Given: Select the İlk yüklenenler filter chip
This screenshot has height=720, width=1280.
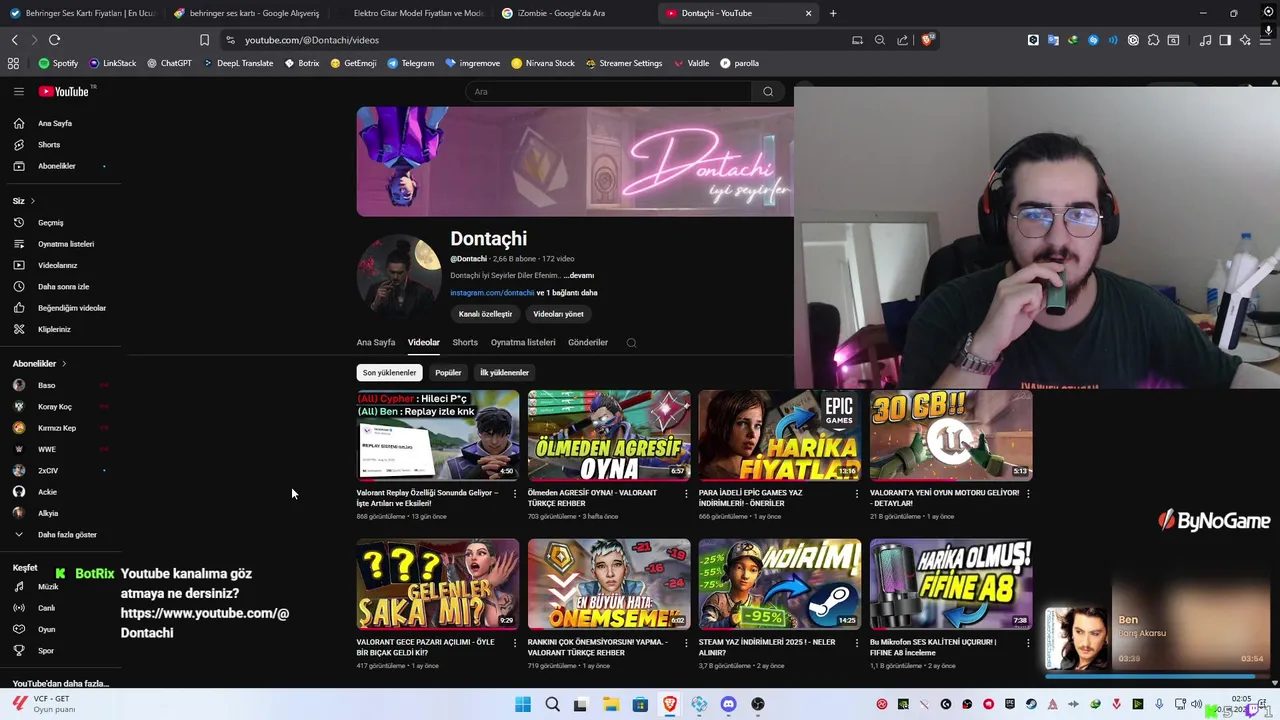Looking at the screenshot, I should tap(504, 372).
